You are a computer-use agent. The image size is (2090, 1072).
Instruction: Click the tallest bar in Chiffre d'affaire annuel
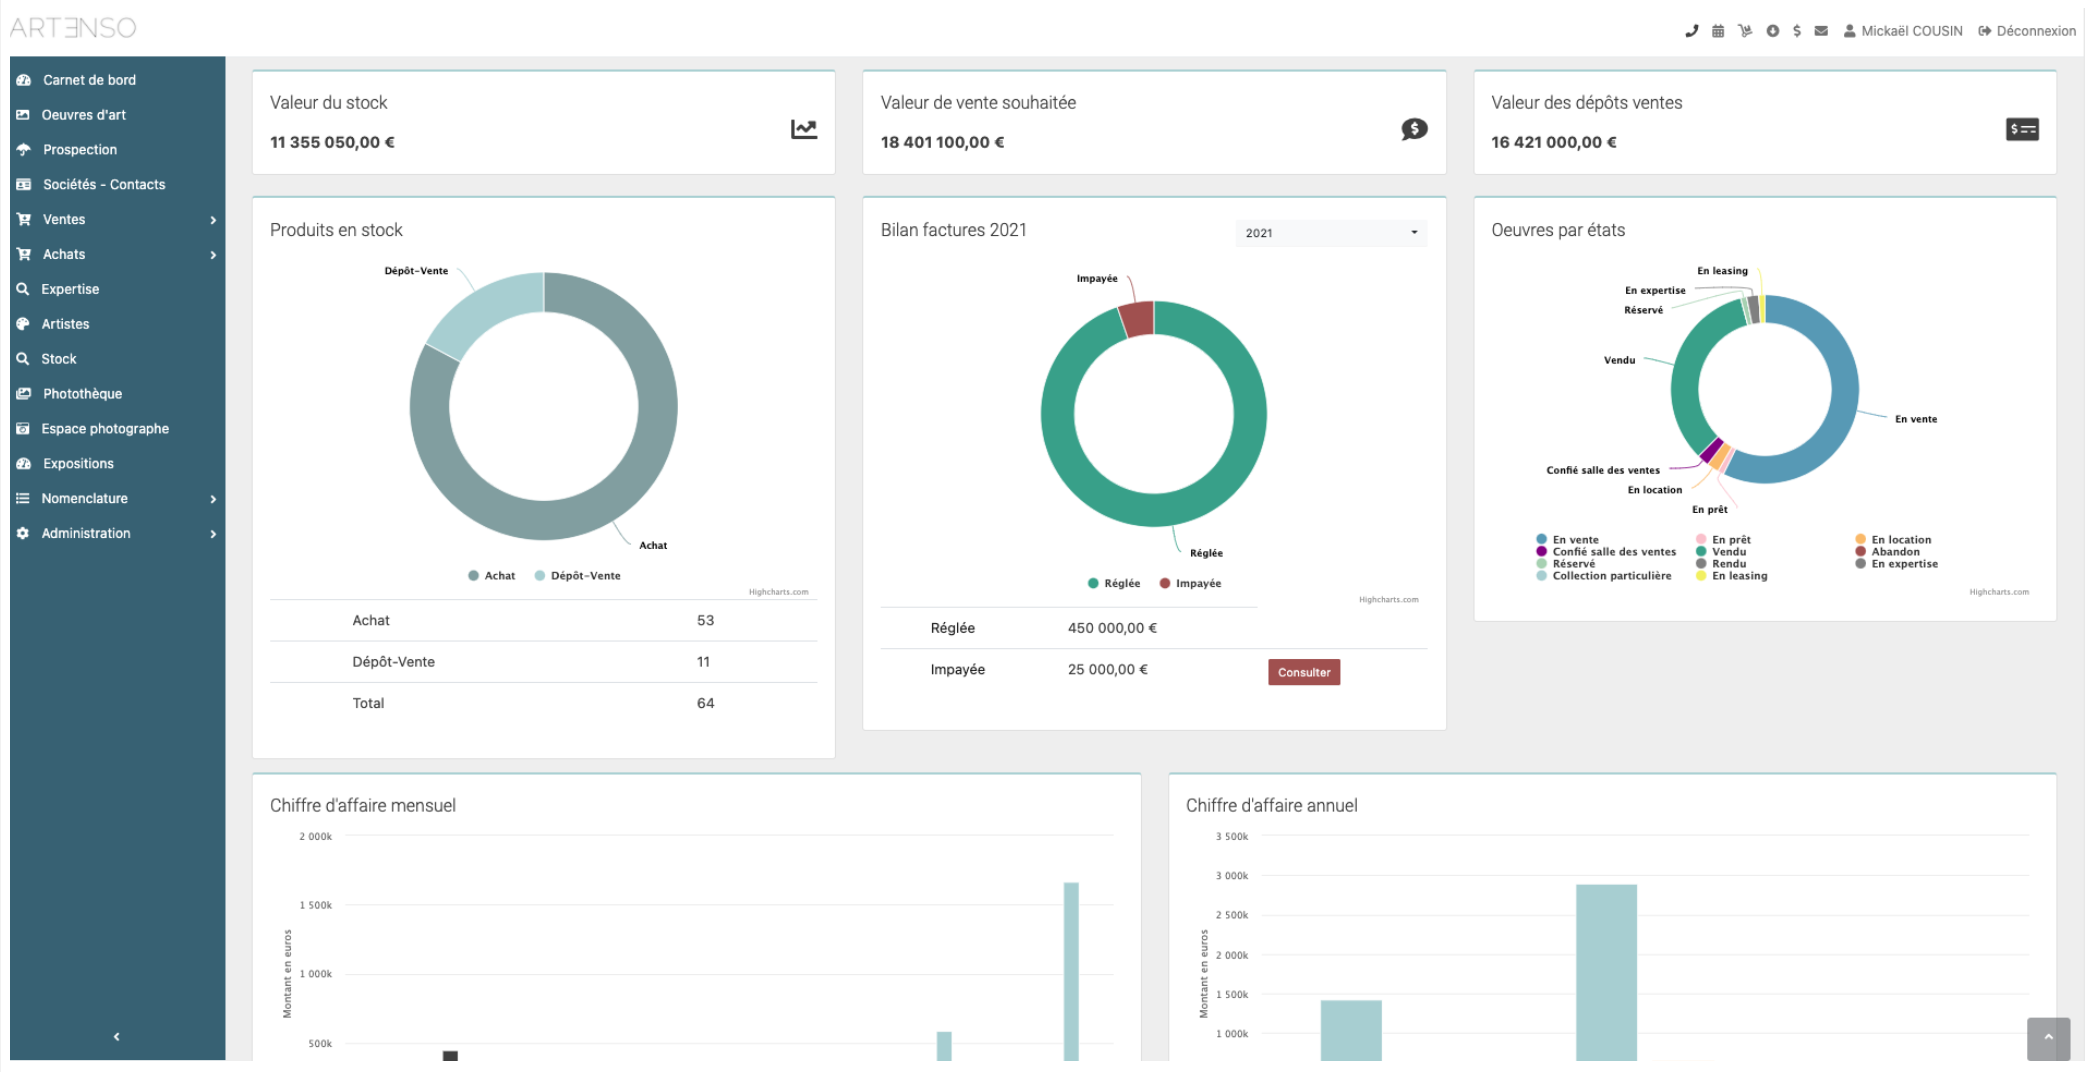coord(1606,972)
